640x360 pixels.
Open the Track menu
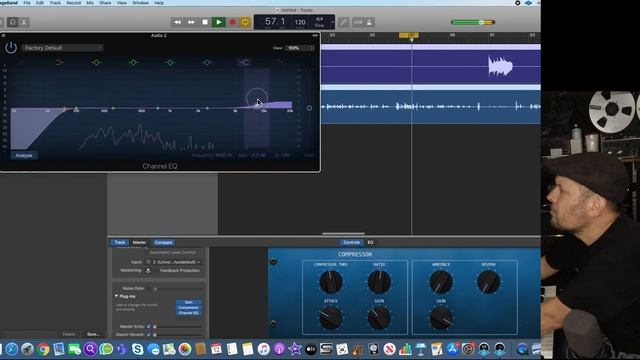point(55,3)
